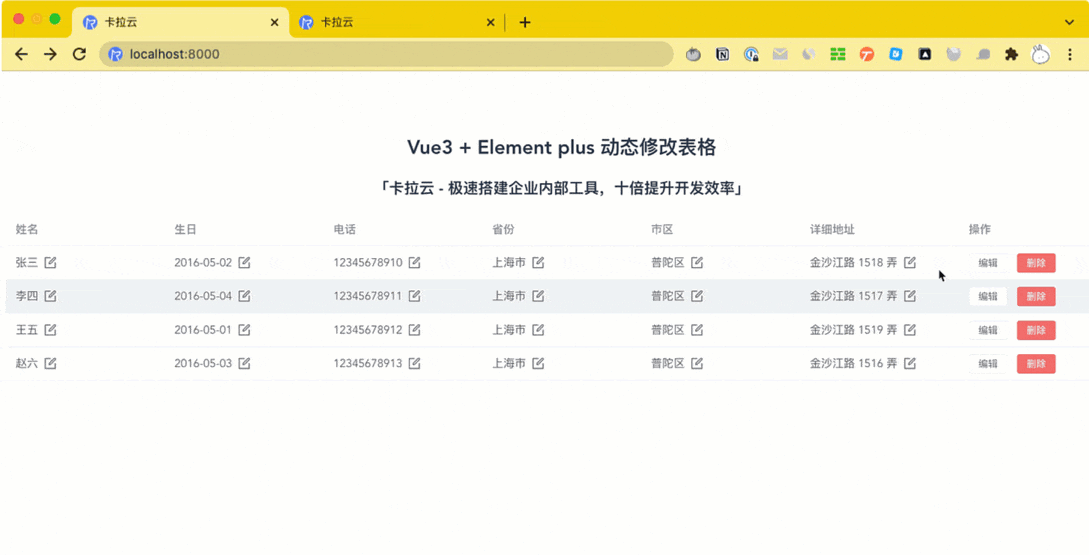Close the first 卡拉云 tab
This screenshot has height=555, width=1089.
point(274,22)
